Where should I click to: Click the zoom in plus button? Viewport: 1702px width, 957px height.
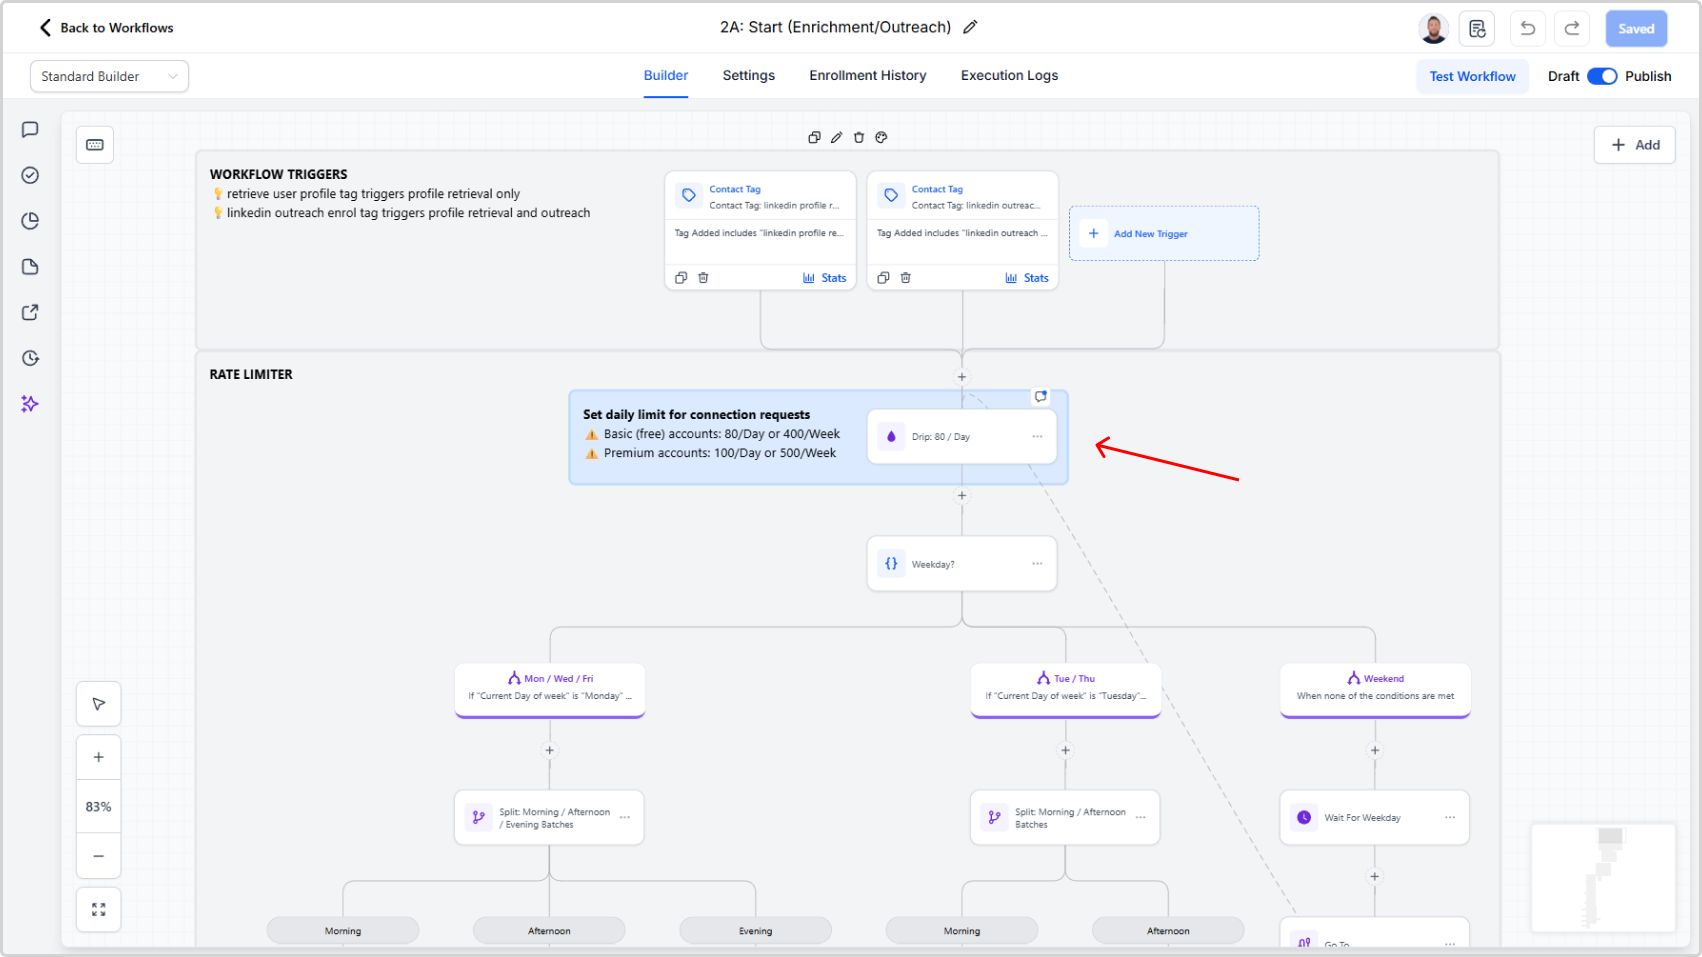coord(99,757)
